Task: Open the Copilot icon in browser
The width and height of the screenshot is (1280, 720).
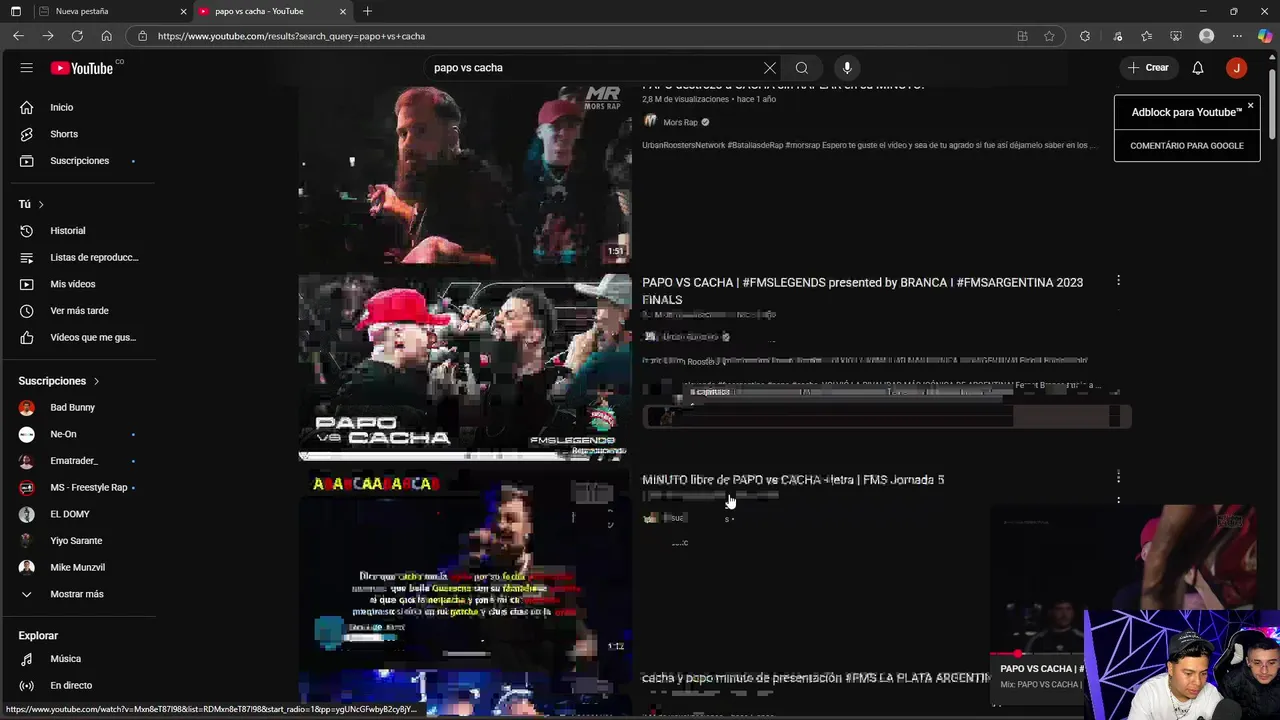Action: (x=1265, y=36)
